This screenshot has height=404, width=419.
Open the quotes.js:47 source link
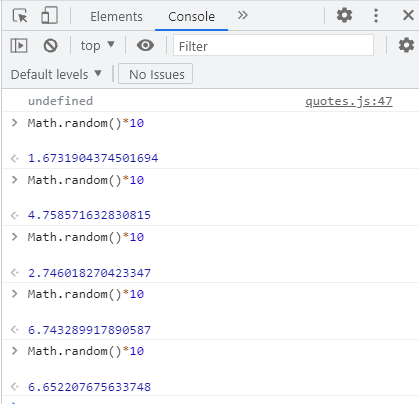[x=349, y=101]
